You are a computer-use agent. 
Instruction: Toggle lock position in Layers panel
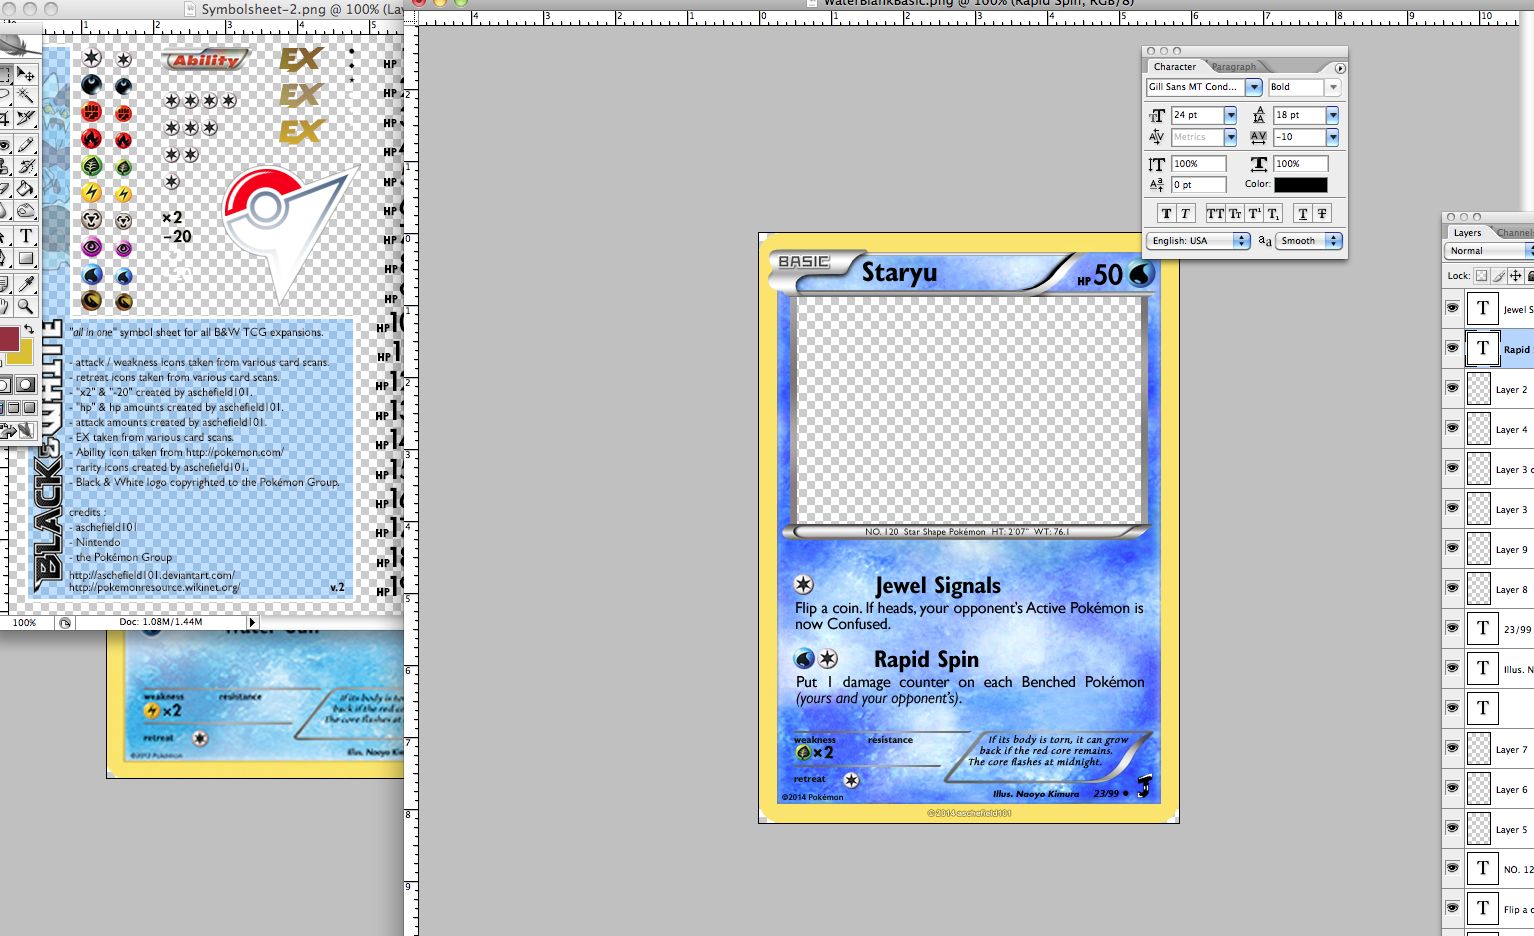pyautogui.click(x=1516, y=276)
